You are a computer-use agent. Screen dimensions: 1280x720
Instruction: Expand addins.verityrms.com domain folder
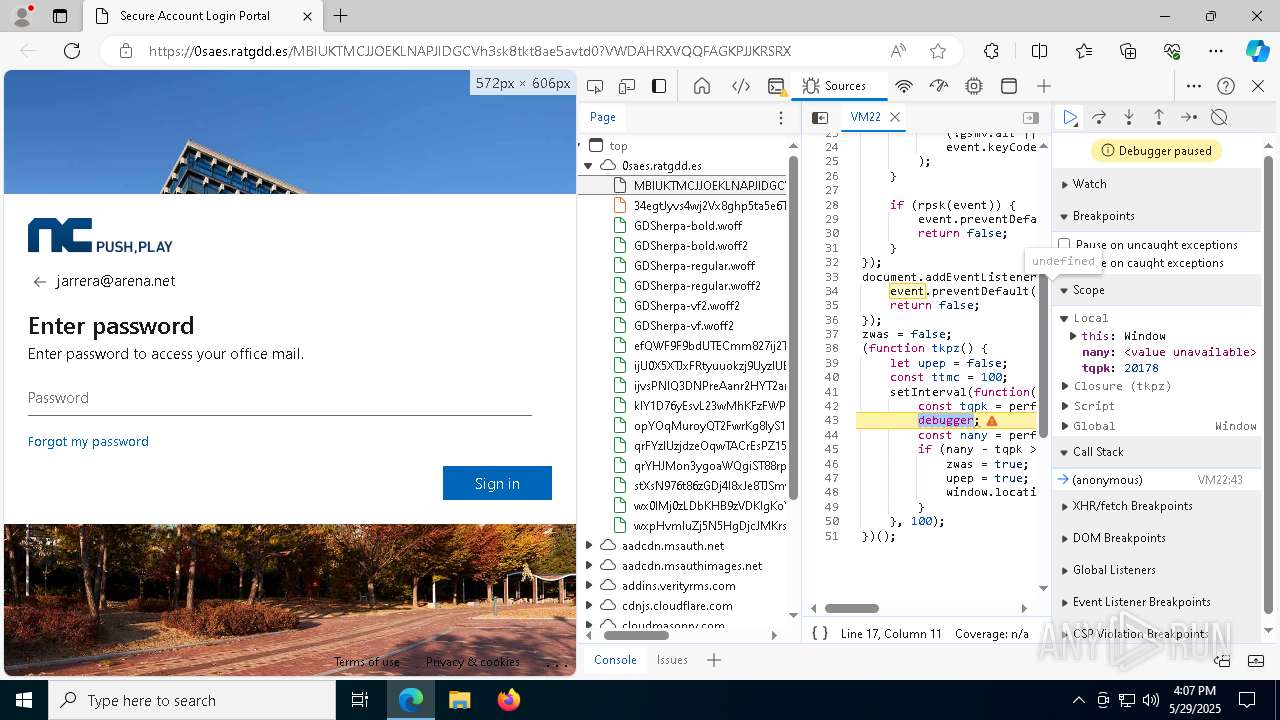pos(590,586)
